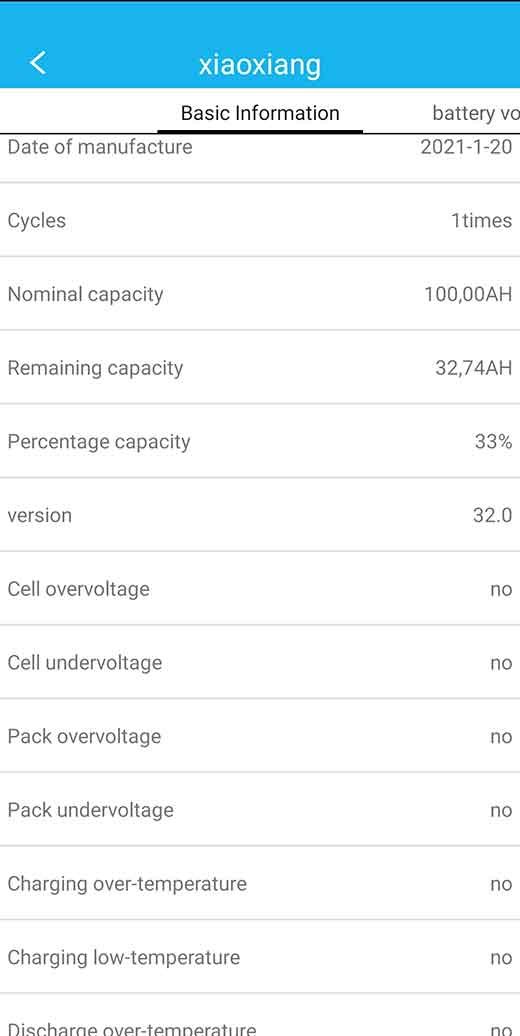Select the Cell overvoltage status row
Viewport: 520px width, 1036px height.
pyautogui.click(x=260, y=589)
